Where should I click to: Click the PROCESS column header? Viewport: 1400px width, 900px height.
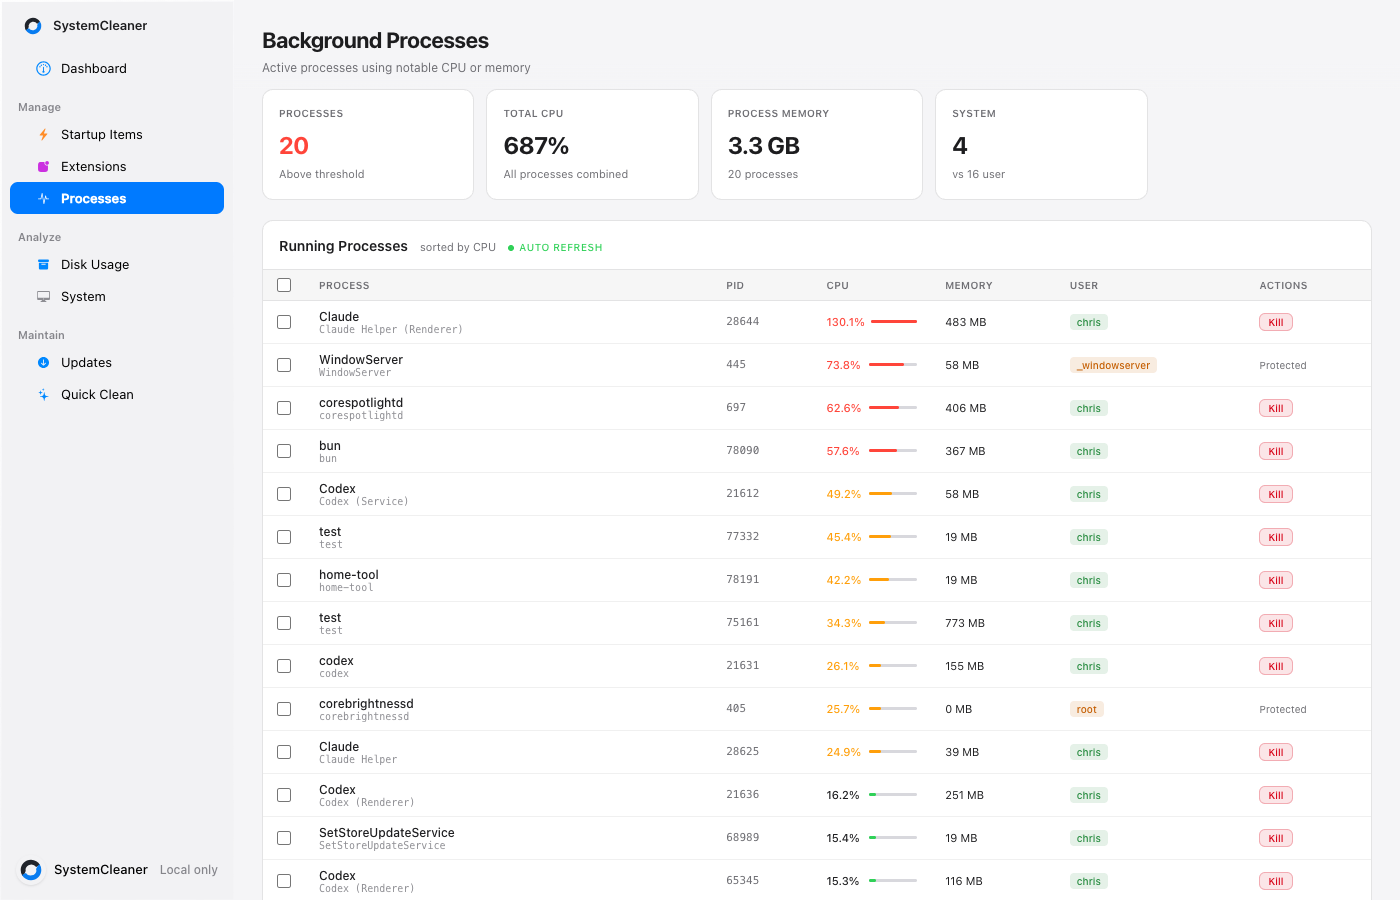pos(344,286)
